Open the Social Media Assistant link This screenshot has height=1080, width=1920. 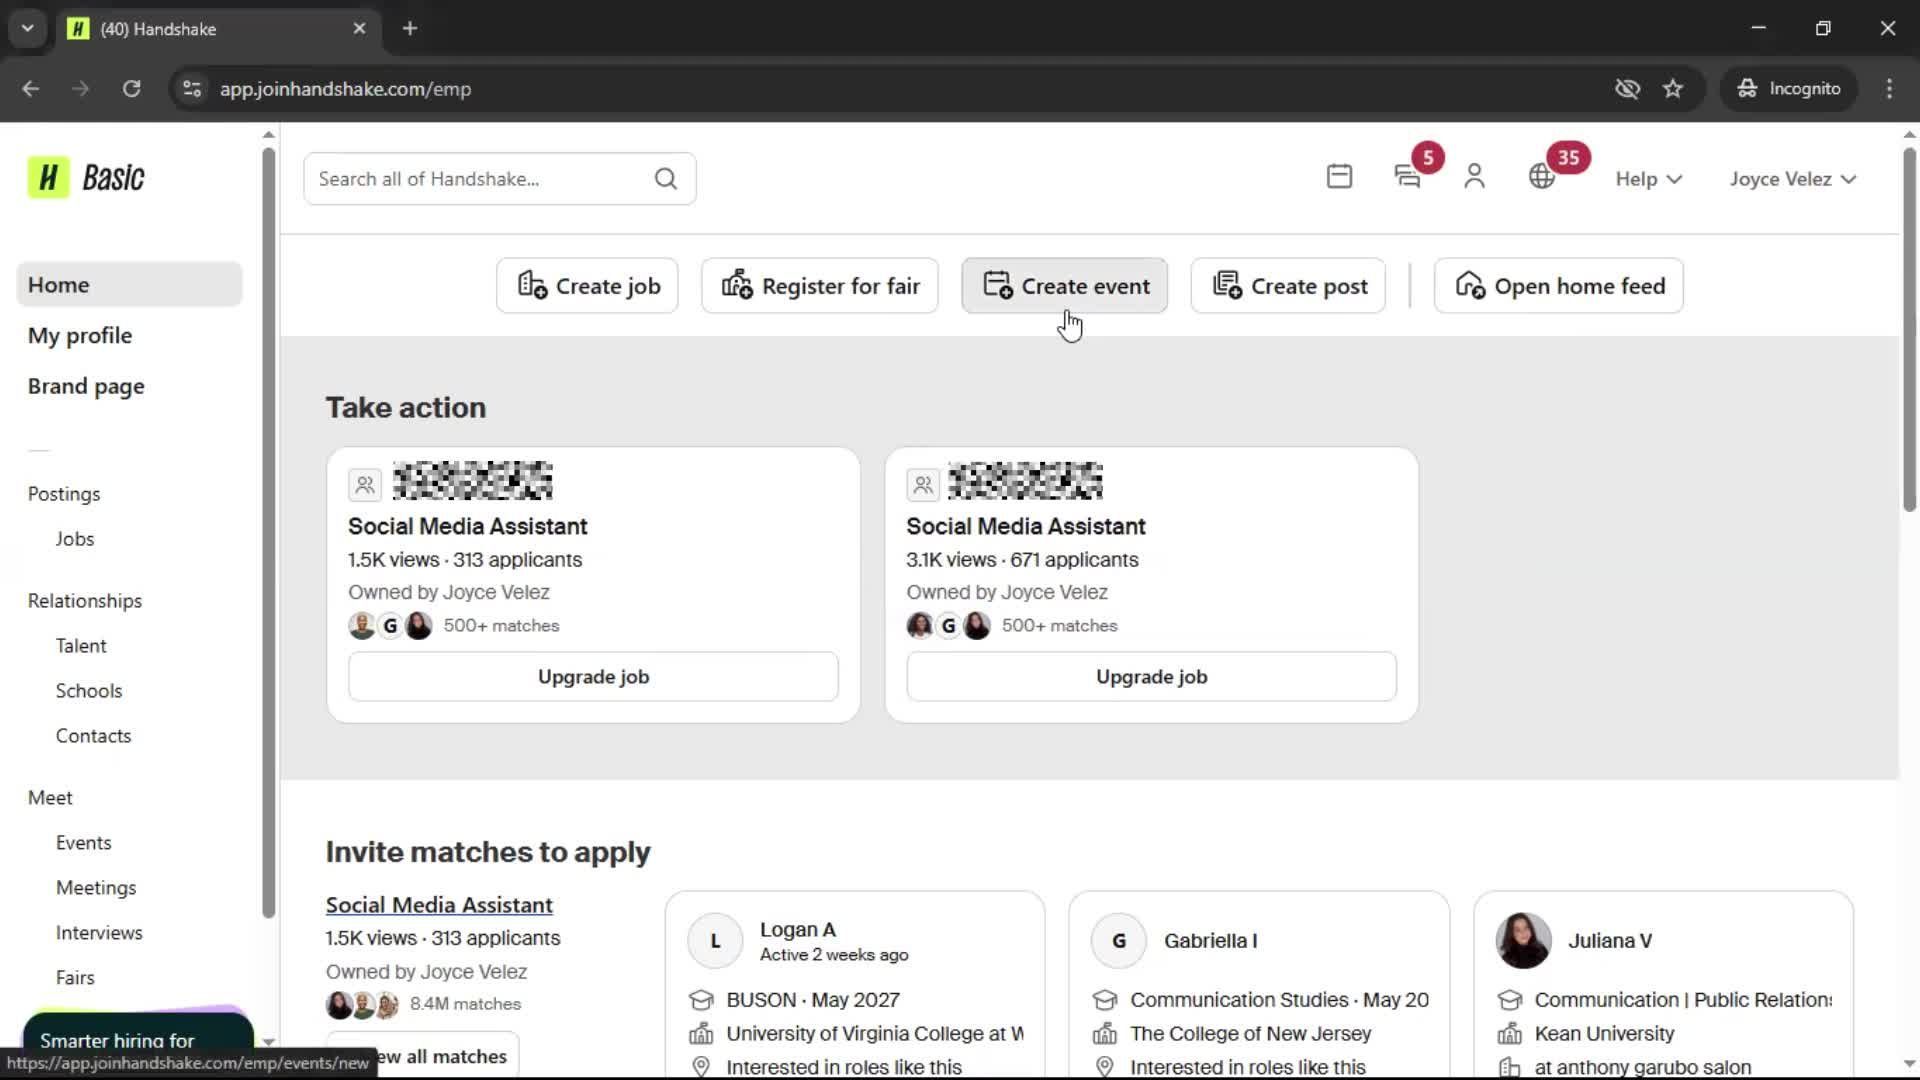(439, 905)
